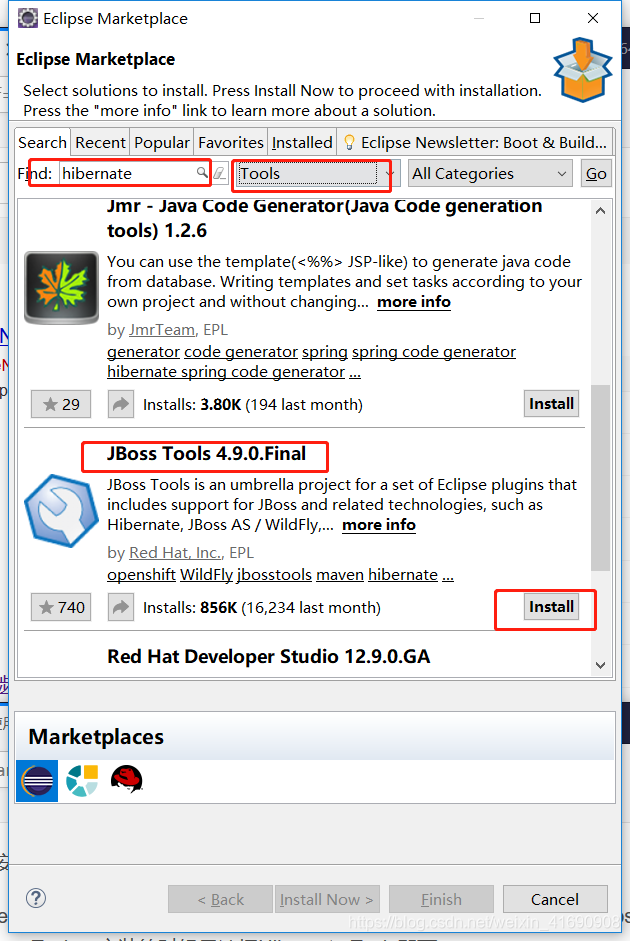The image size is (630, 941).
Task: Select the Eclipse Marketplace catalog icon
Action: point(37,781)
